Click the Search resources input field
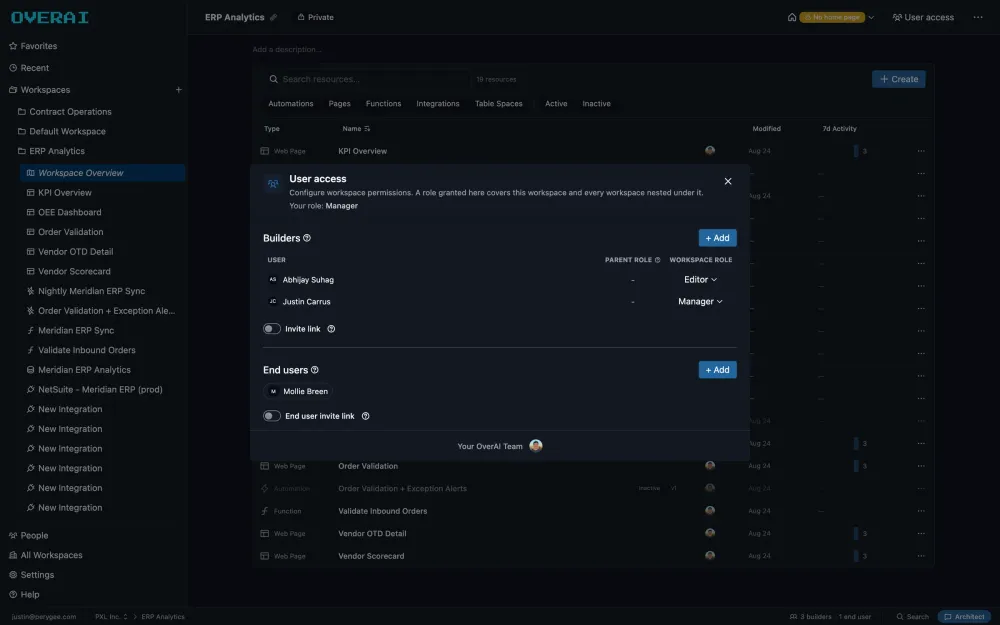The width and height of the screenshot is (1000, 625). coord(367,79)
